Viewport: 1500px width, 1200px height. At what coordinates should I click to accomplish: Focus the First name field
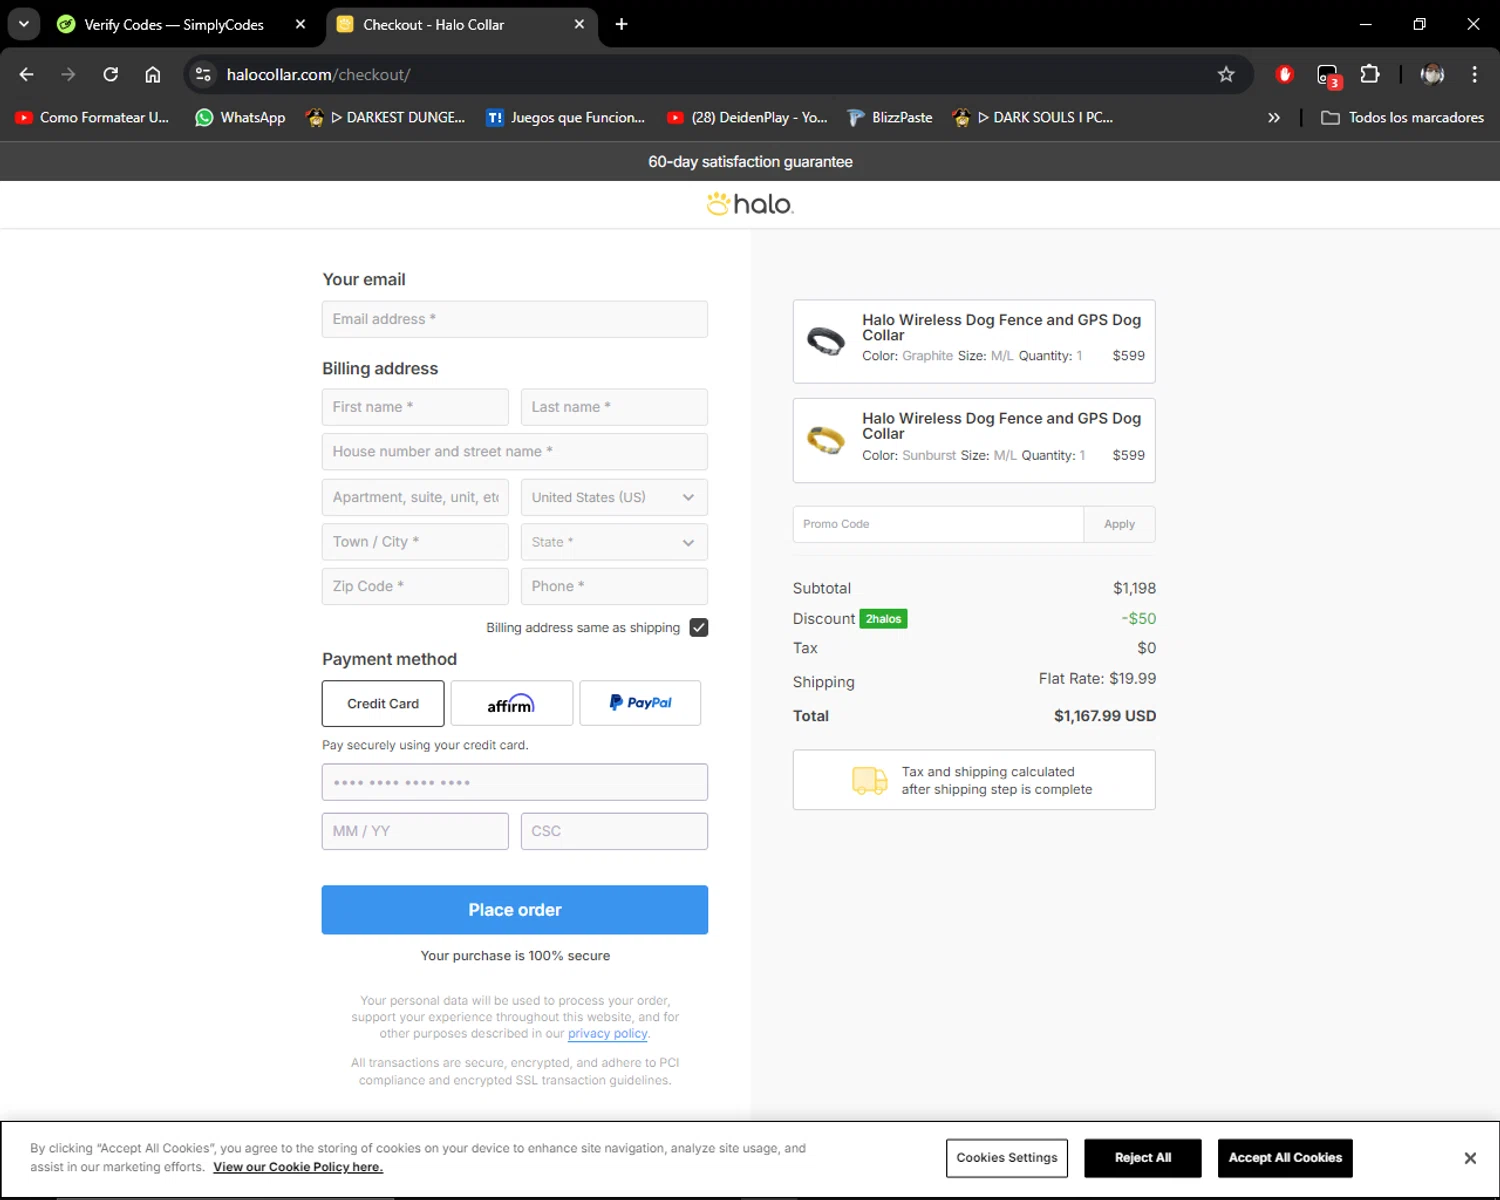[415, 407]
